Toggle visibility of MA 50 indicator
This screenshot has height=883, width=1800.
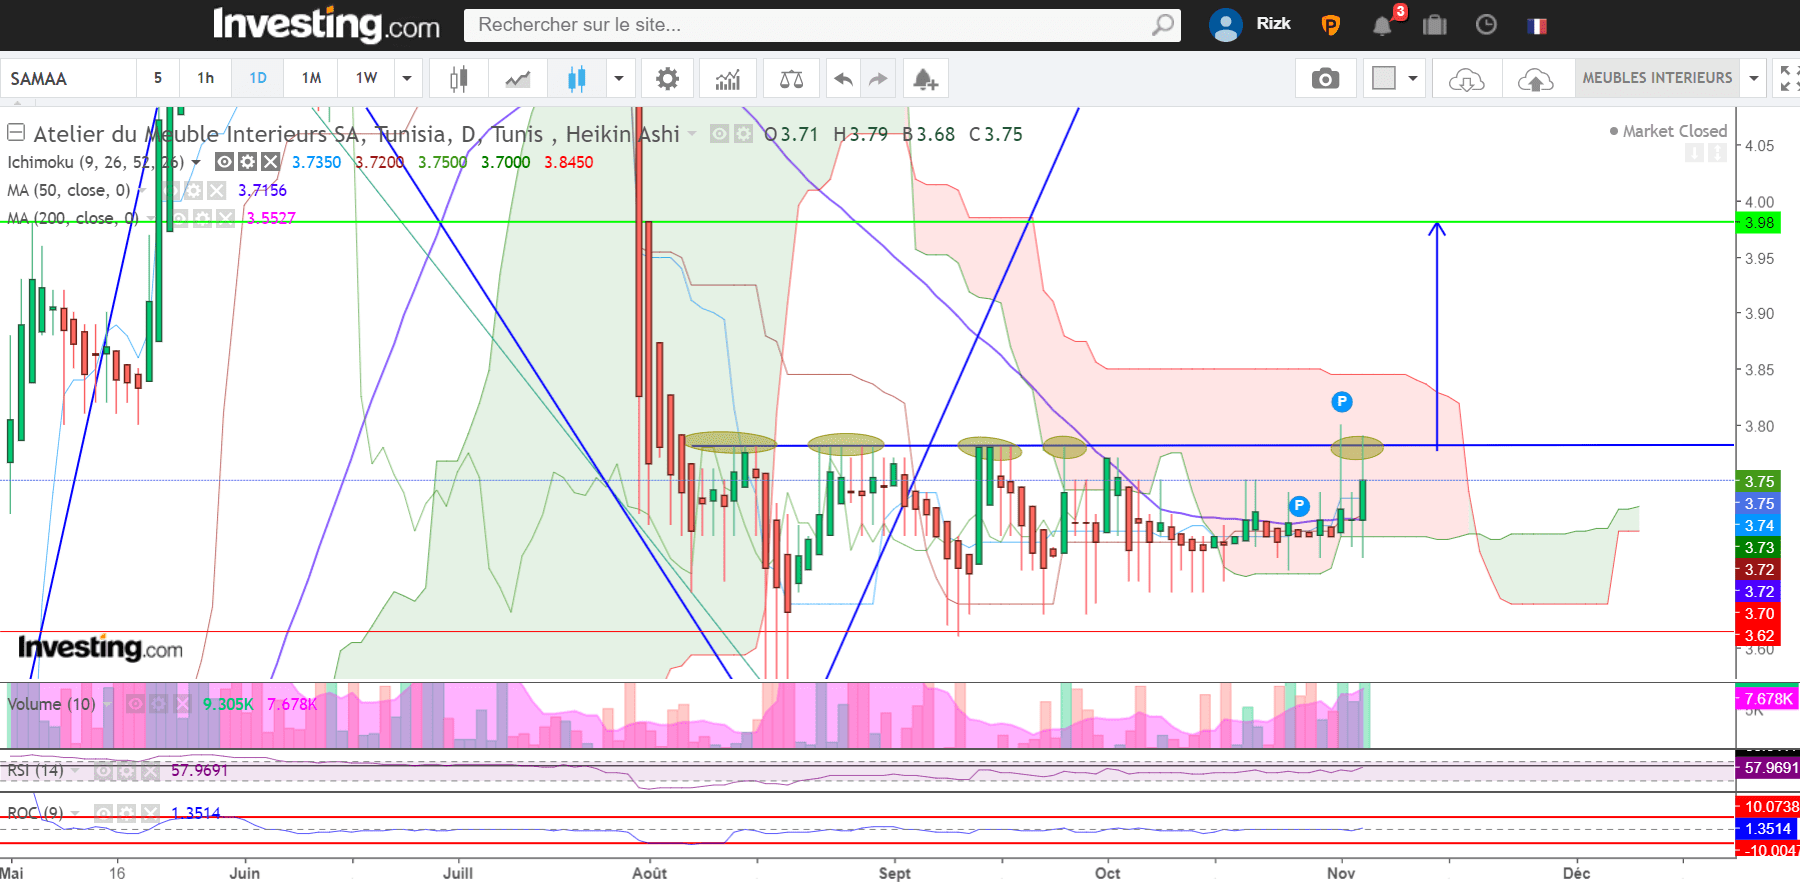click(170, 190)
